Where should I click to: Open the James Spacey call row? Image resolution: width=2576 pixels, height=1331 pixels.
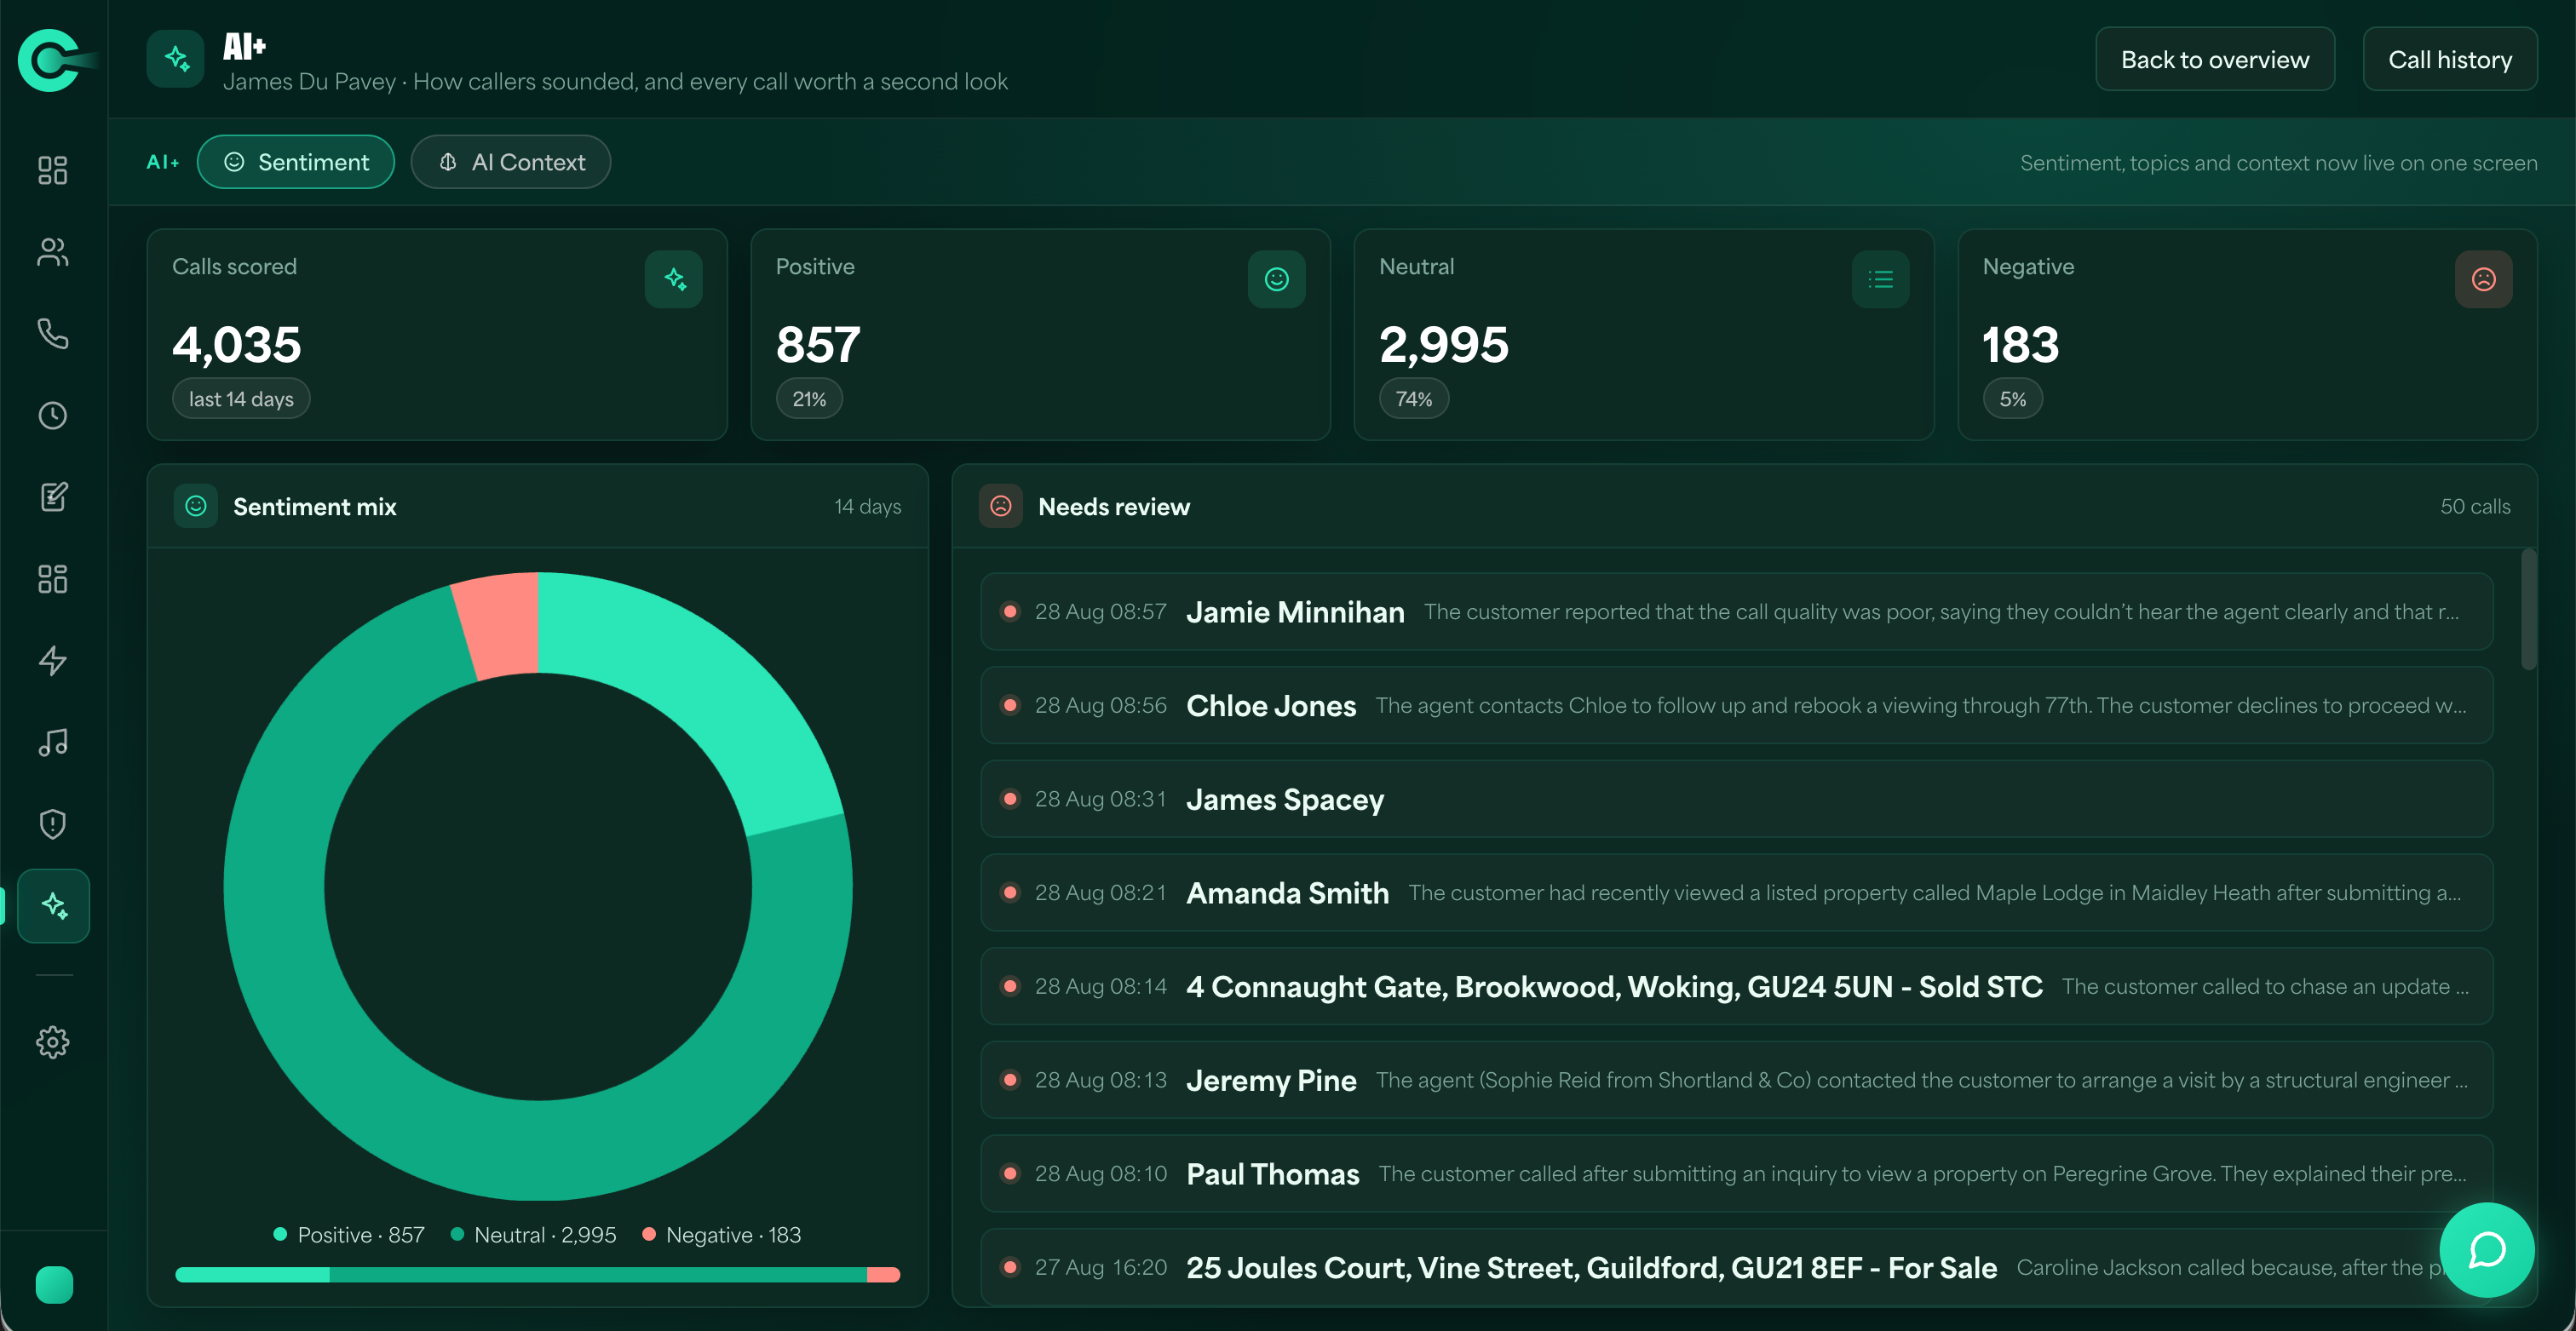coord(1737,799)
